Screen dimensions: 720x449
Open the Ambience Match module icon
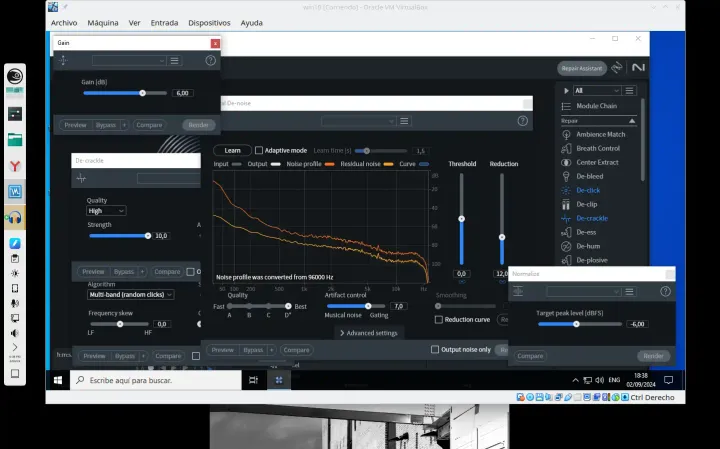pos(566,135)
